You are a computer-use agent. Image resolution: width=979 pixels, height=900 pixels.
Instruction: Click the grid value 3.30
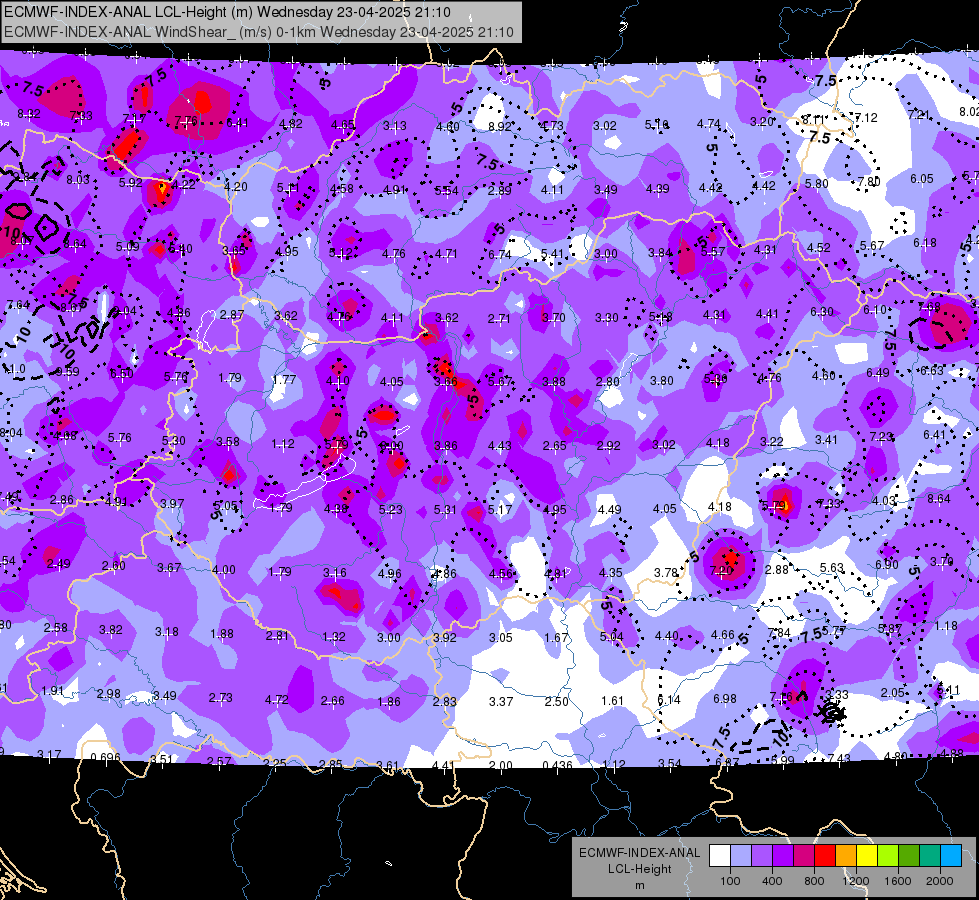click(x=607, y=318)
